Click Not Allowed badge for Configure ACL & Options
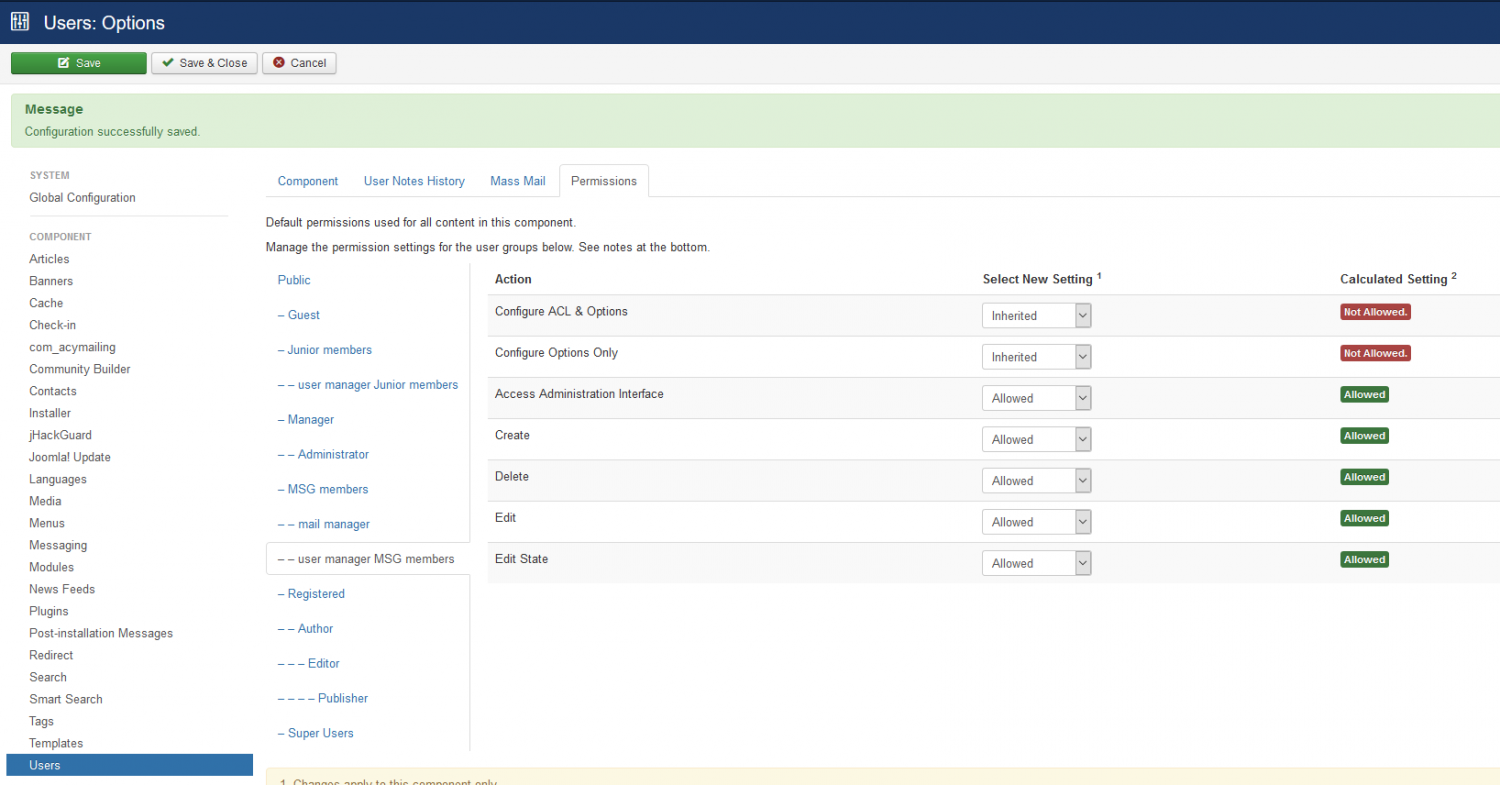 (x=1375, y=312)
